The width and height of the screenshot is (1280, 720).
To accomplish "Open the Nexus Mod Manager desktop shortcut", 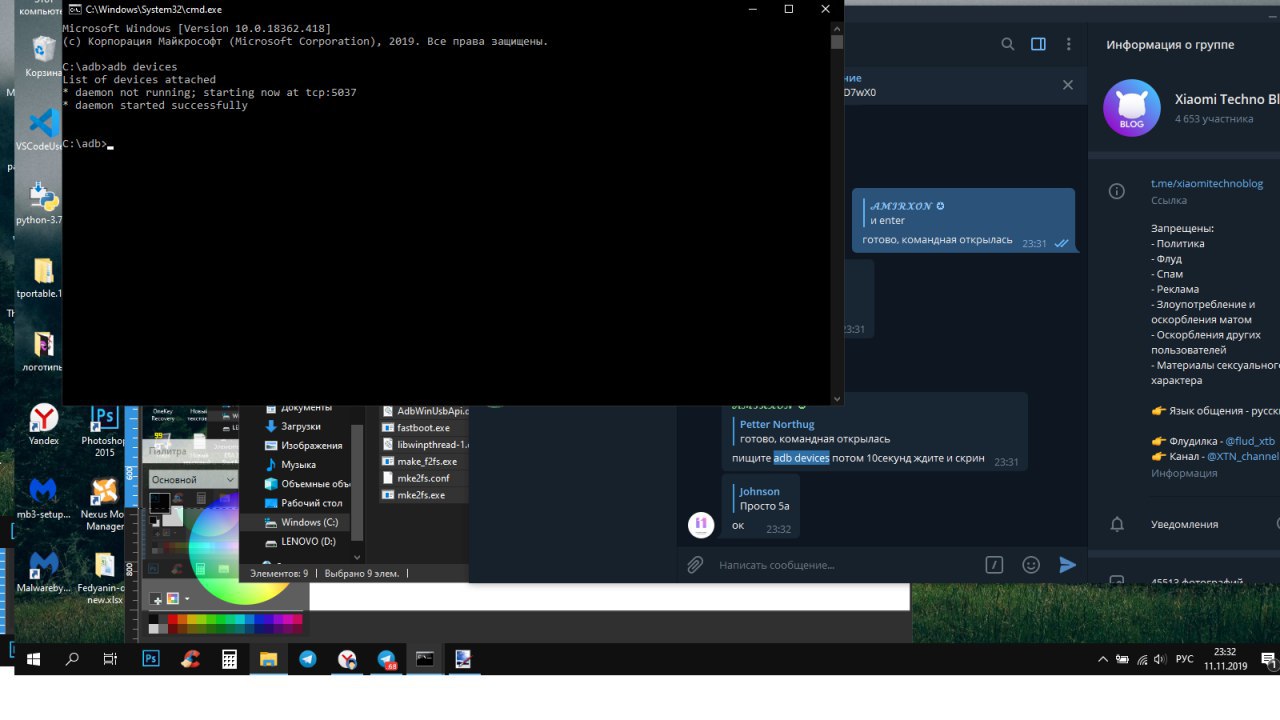I will tap(103, 505).
